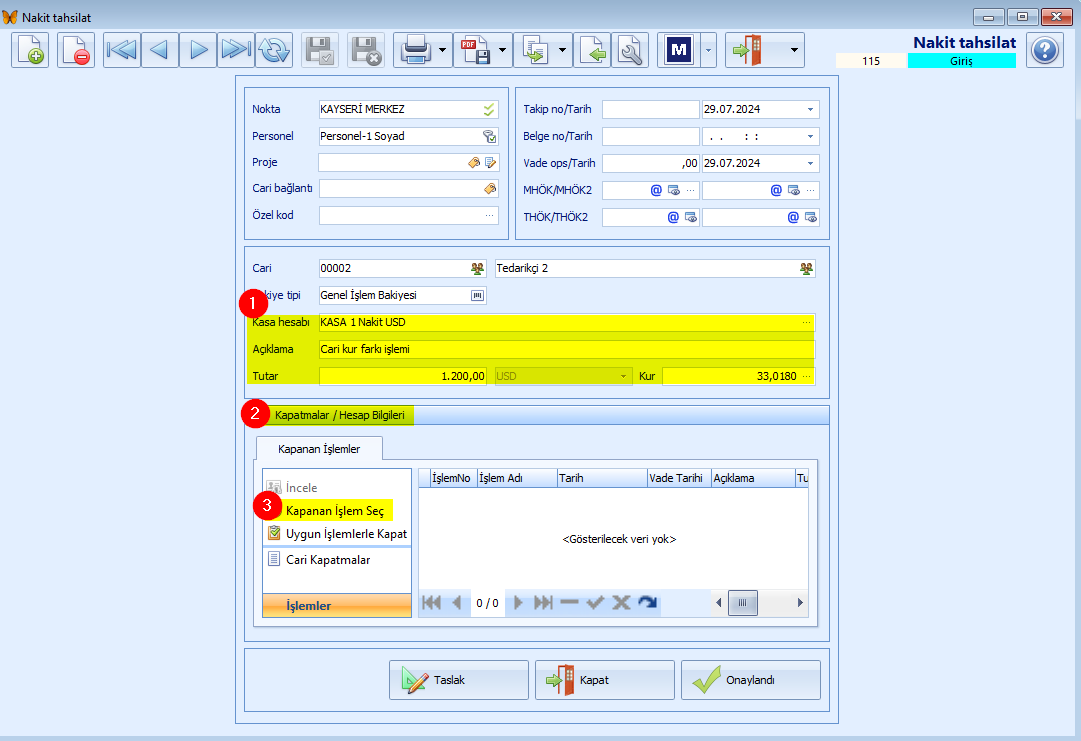Go to the previous record in toolbar
Screen dimensions: 1081x741
(x=160, y=50)
